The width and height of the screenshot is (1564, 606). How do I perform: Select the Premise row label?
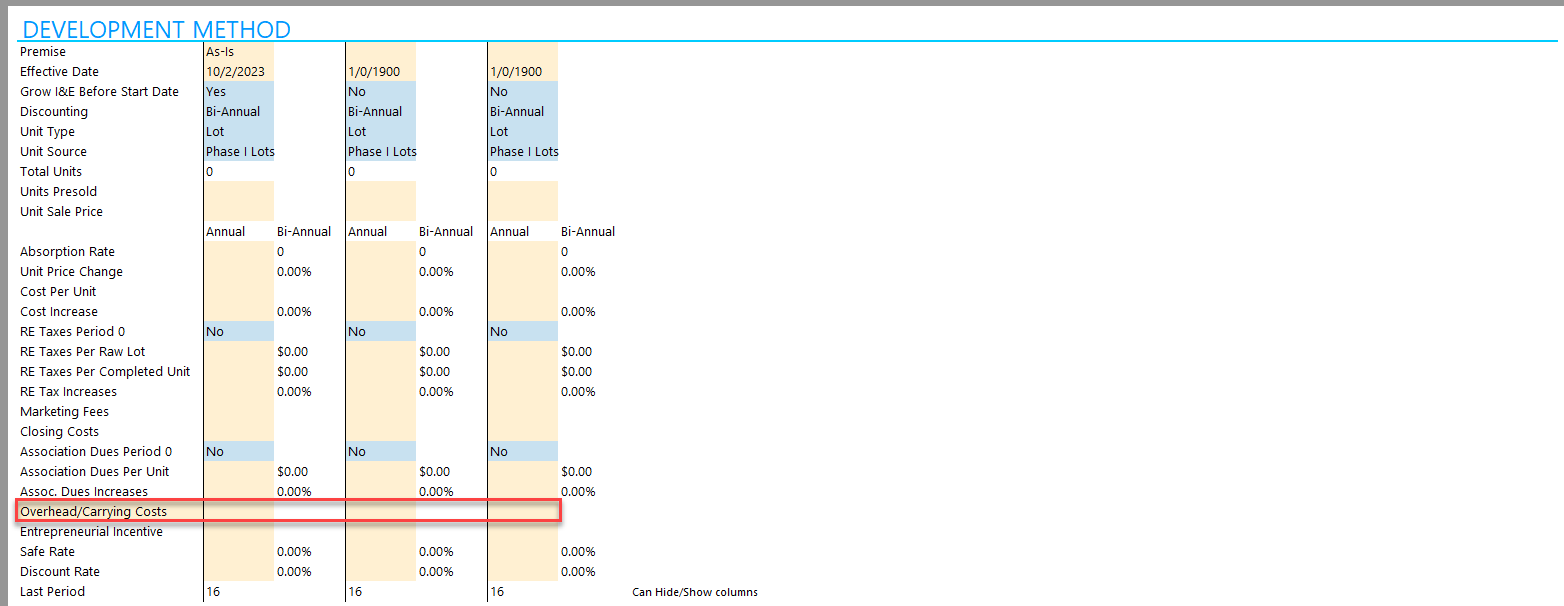43,51
